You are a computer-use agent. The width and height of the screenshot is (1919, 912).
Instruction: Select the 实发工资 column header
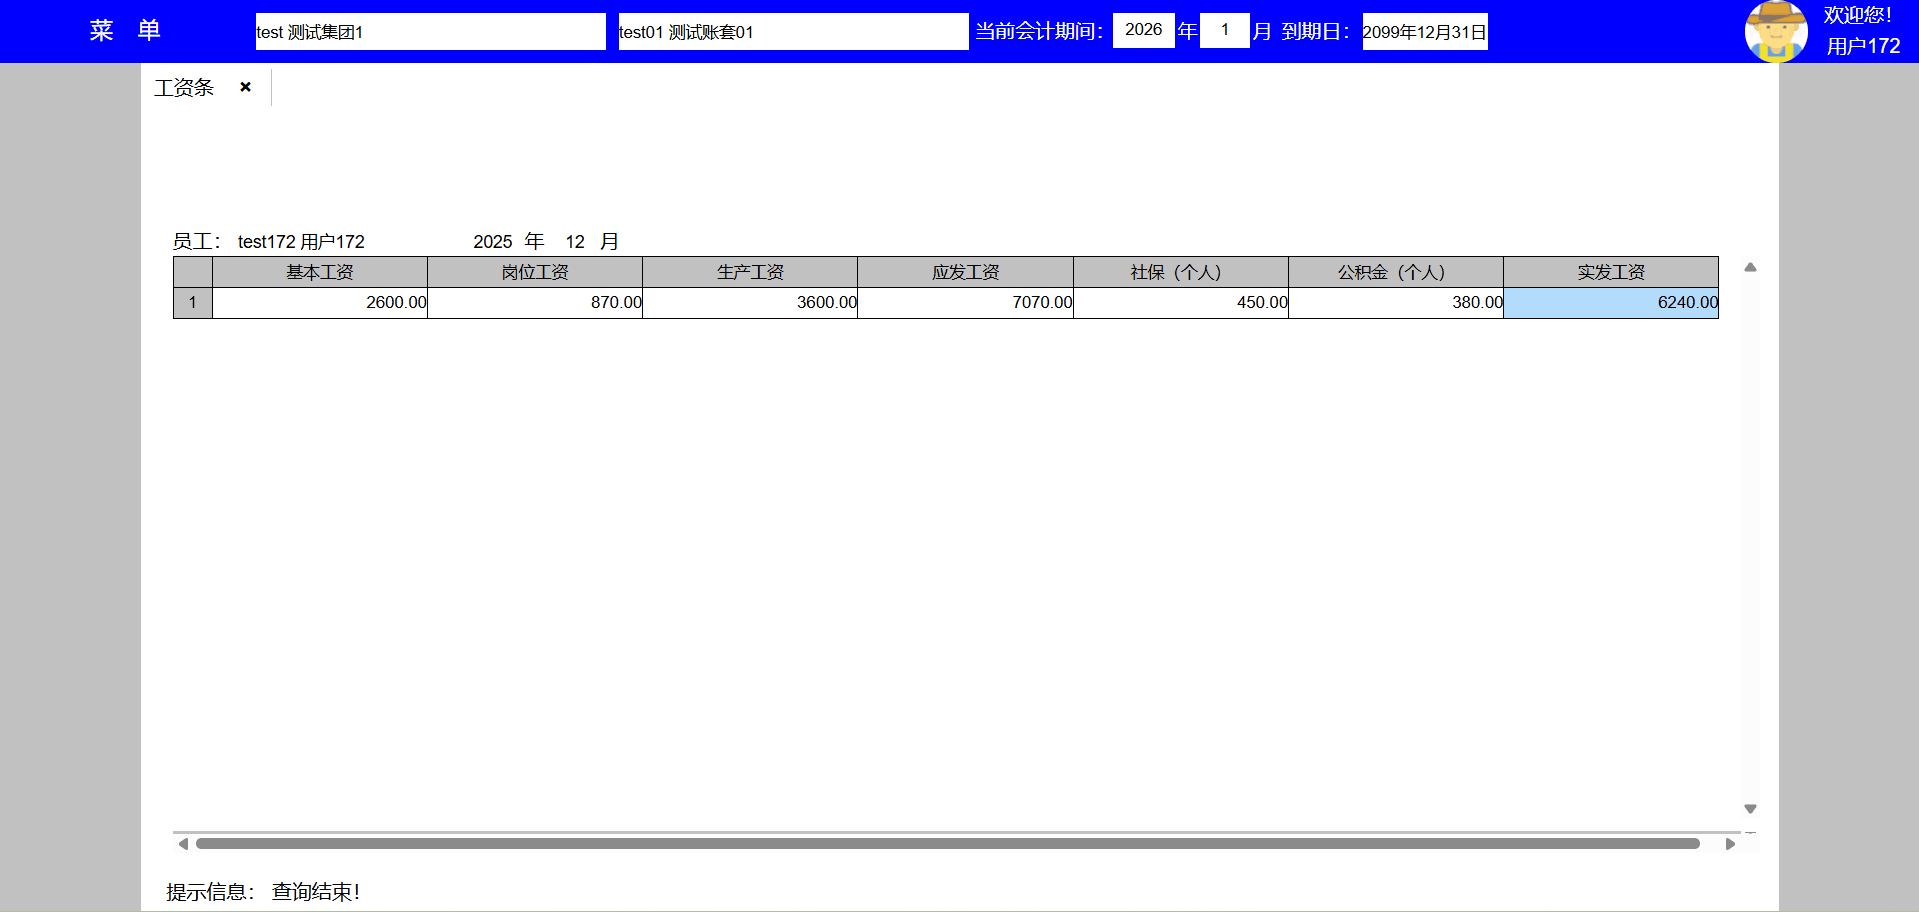[1610, 272]
